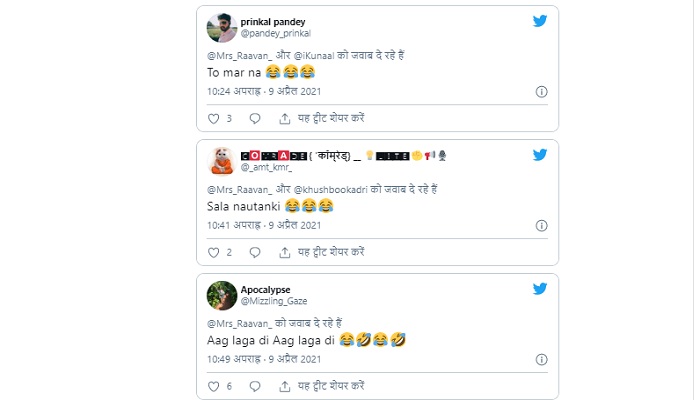The image size is (700, 400).
Task: Reply to prinkal pandey's tweet
Action: pos(255,118)
